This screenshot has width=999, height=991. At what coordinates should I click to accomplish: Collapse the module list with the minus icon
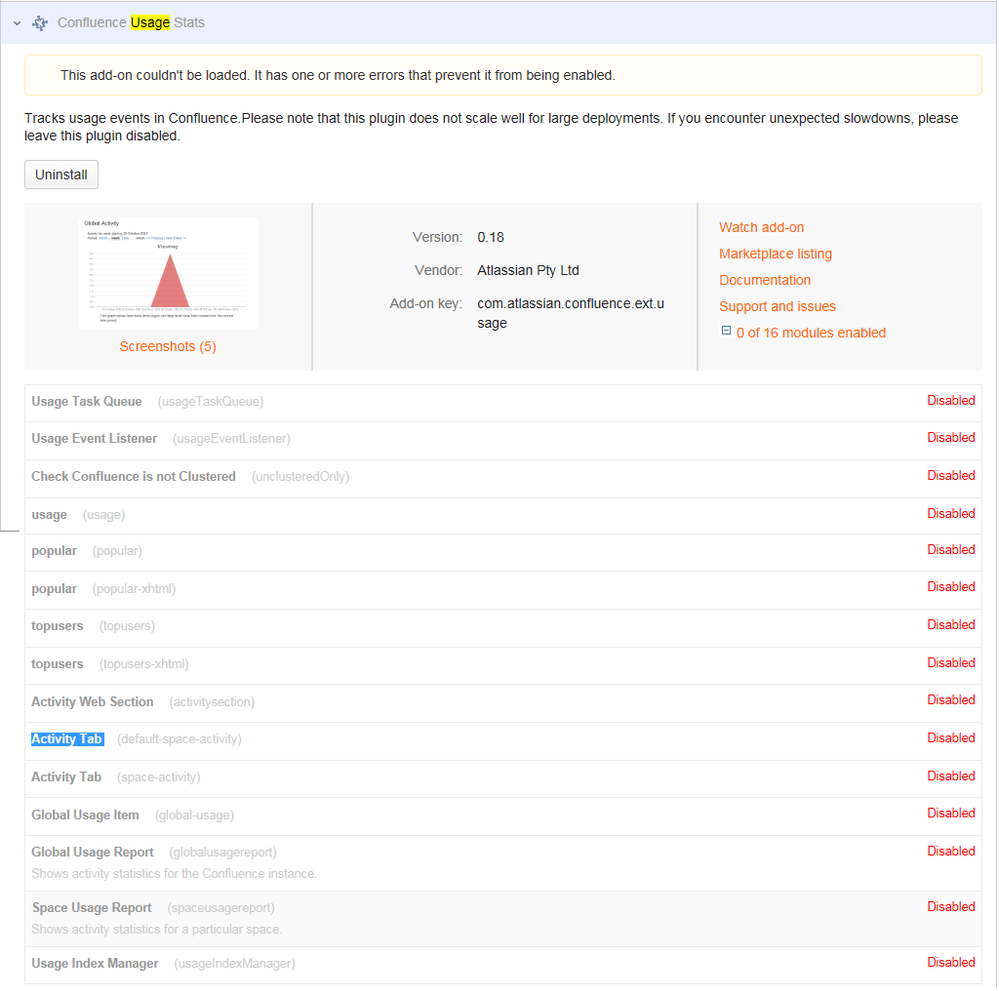point(726,331)
